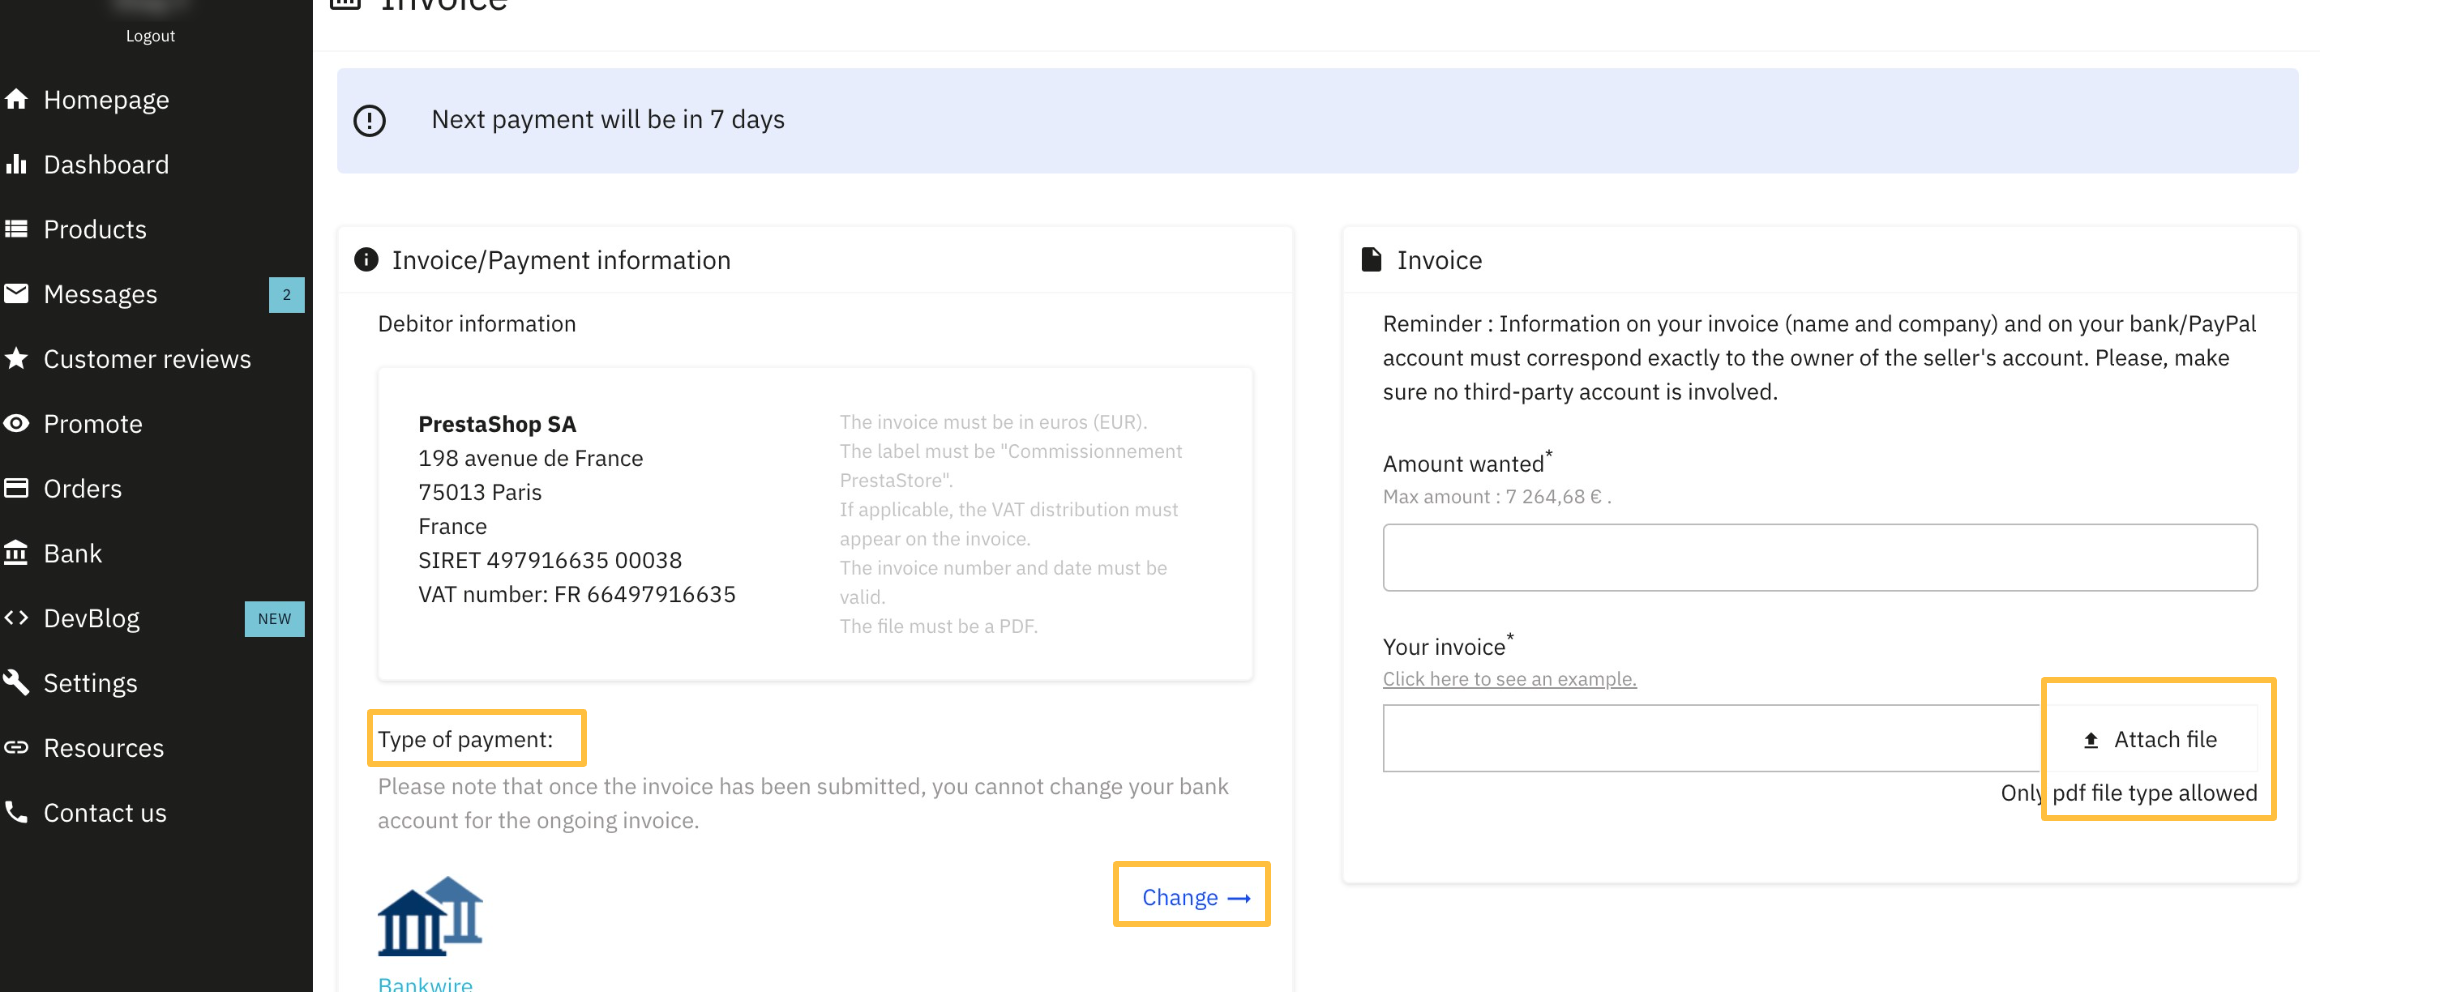Click the Messages envelope icon
This screenshot has height=992, width=2450.
16,294
